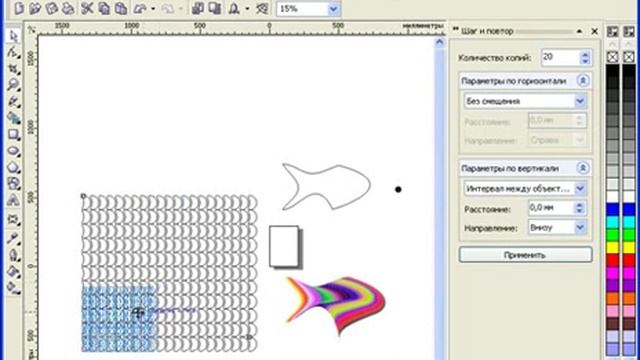The height and width of the screenshot is (360, 640).
Task: Click the Export icon in the toolbar
Action: tap(215, 8)
